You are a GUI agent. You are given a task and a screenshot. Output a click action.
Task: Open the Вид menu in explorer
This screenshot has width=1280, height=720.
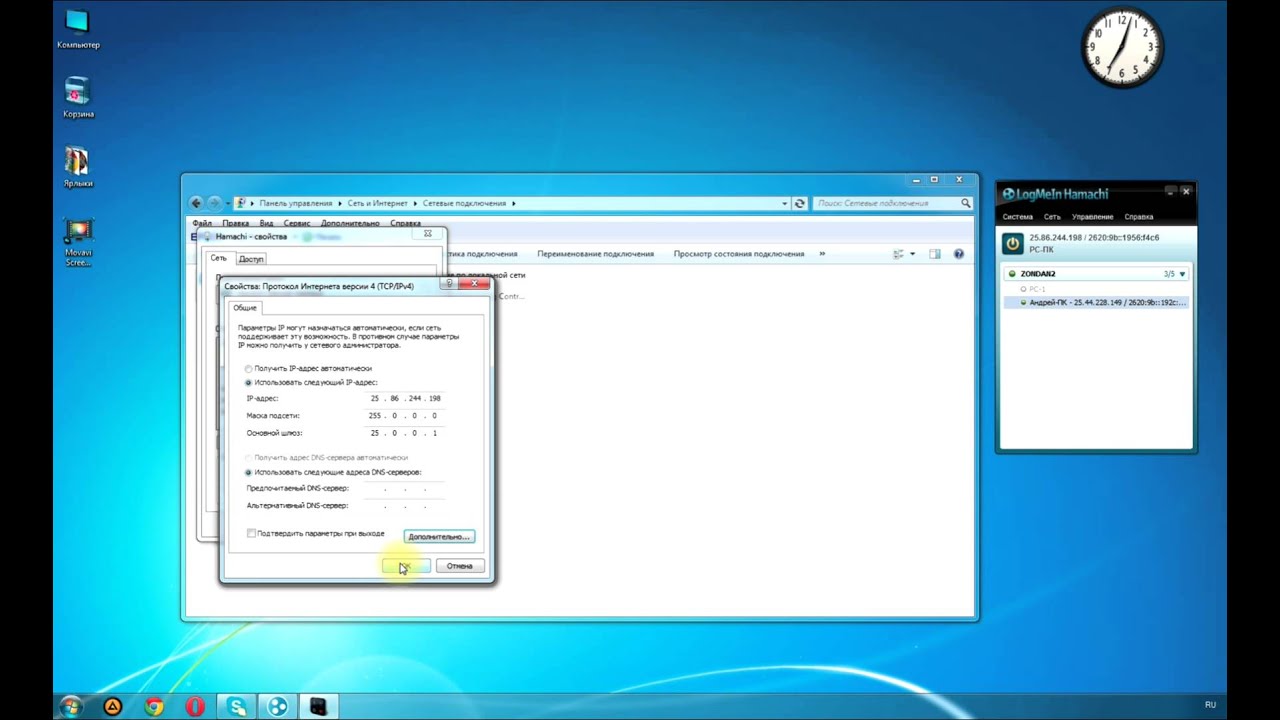click(266, 224)
